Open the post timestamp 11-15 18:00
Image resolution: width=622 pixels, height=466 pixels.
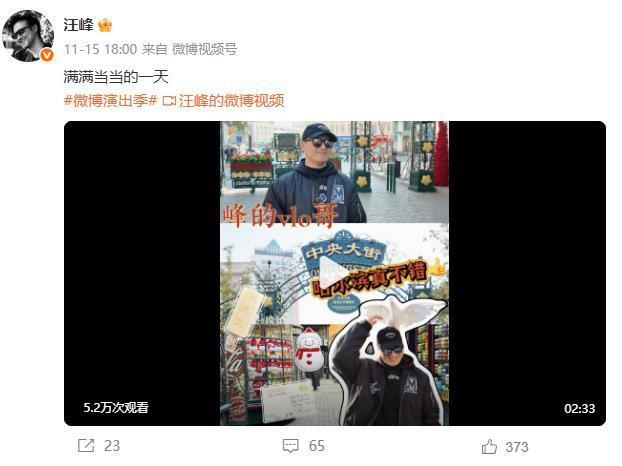(x=100, y=49)
